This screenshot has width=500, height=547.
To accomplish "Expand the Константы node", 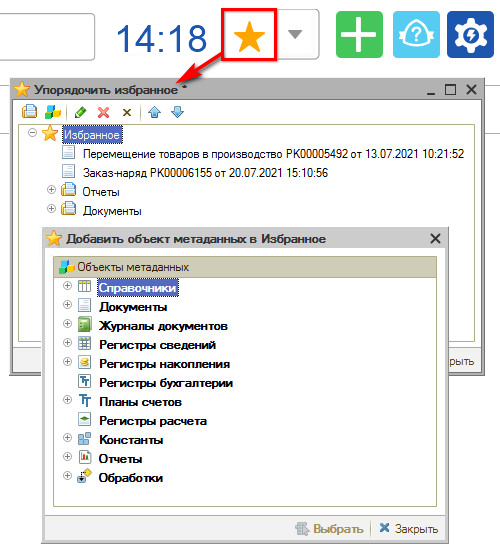I will tap(67, 437).
